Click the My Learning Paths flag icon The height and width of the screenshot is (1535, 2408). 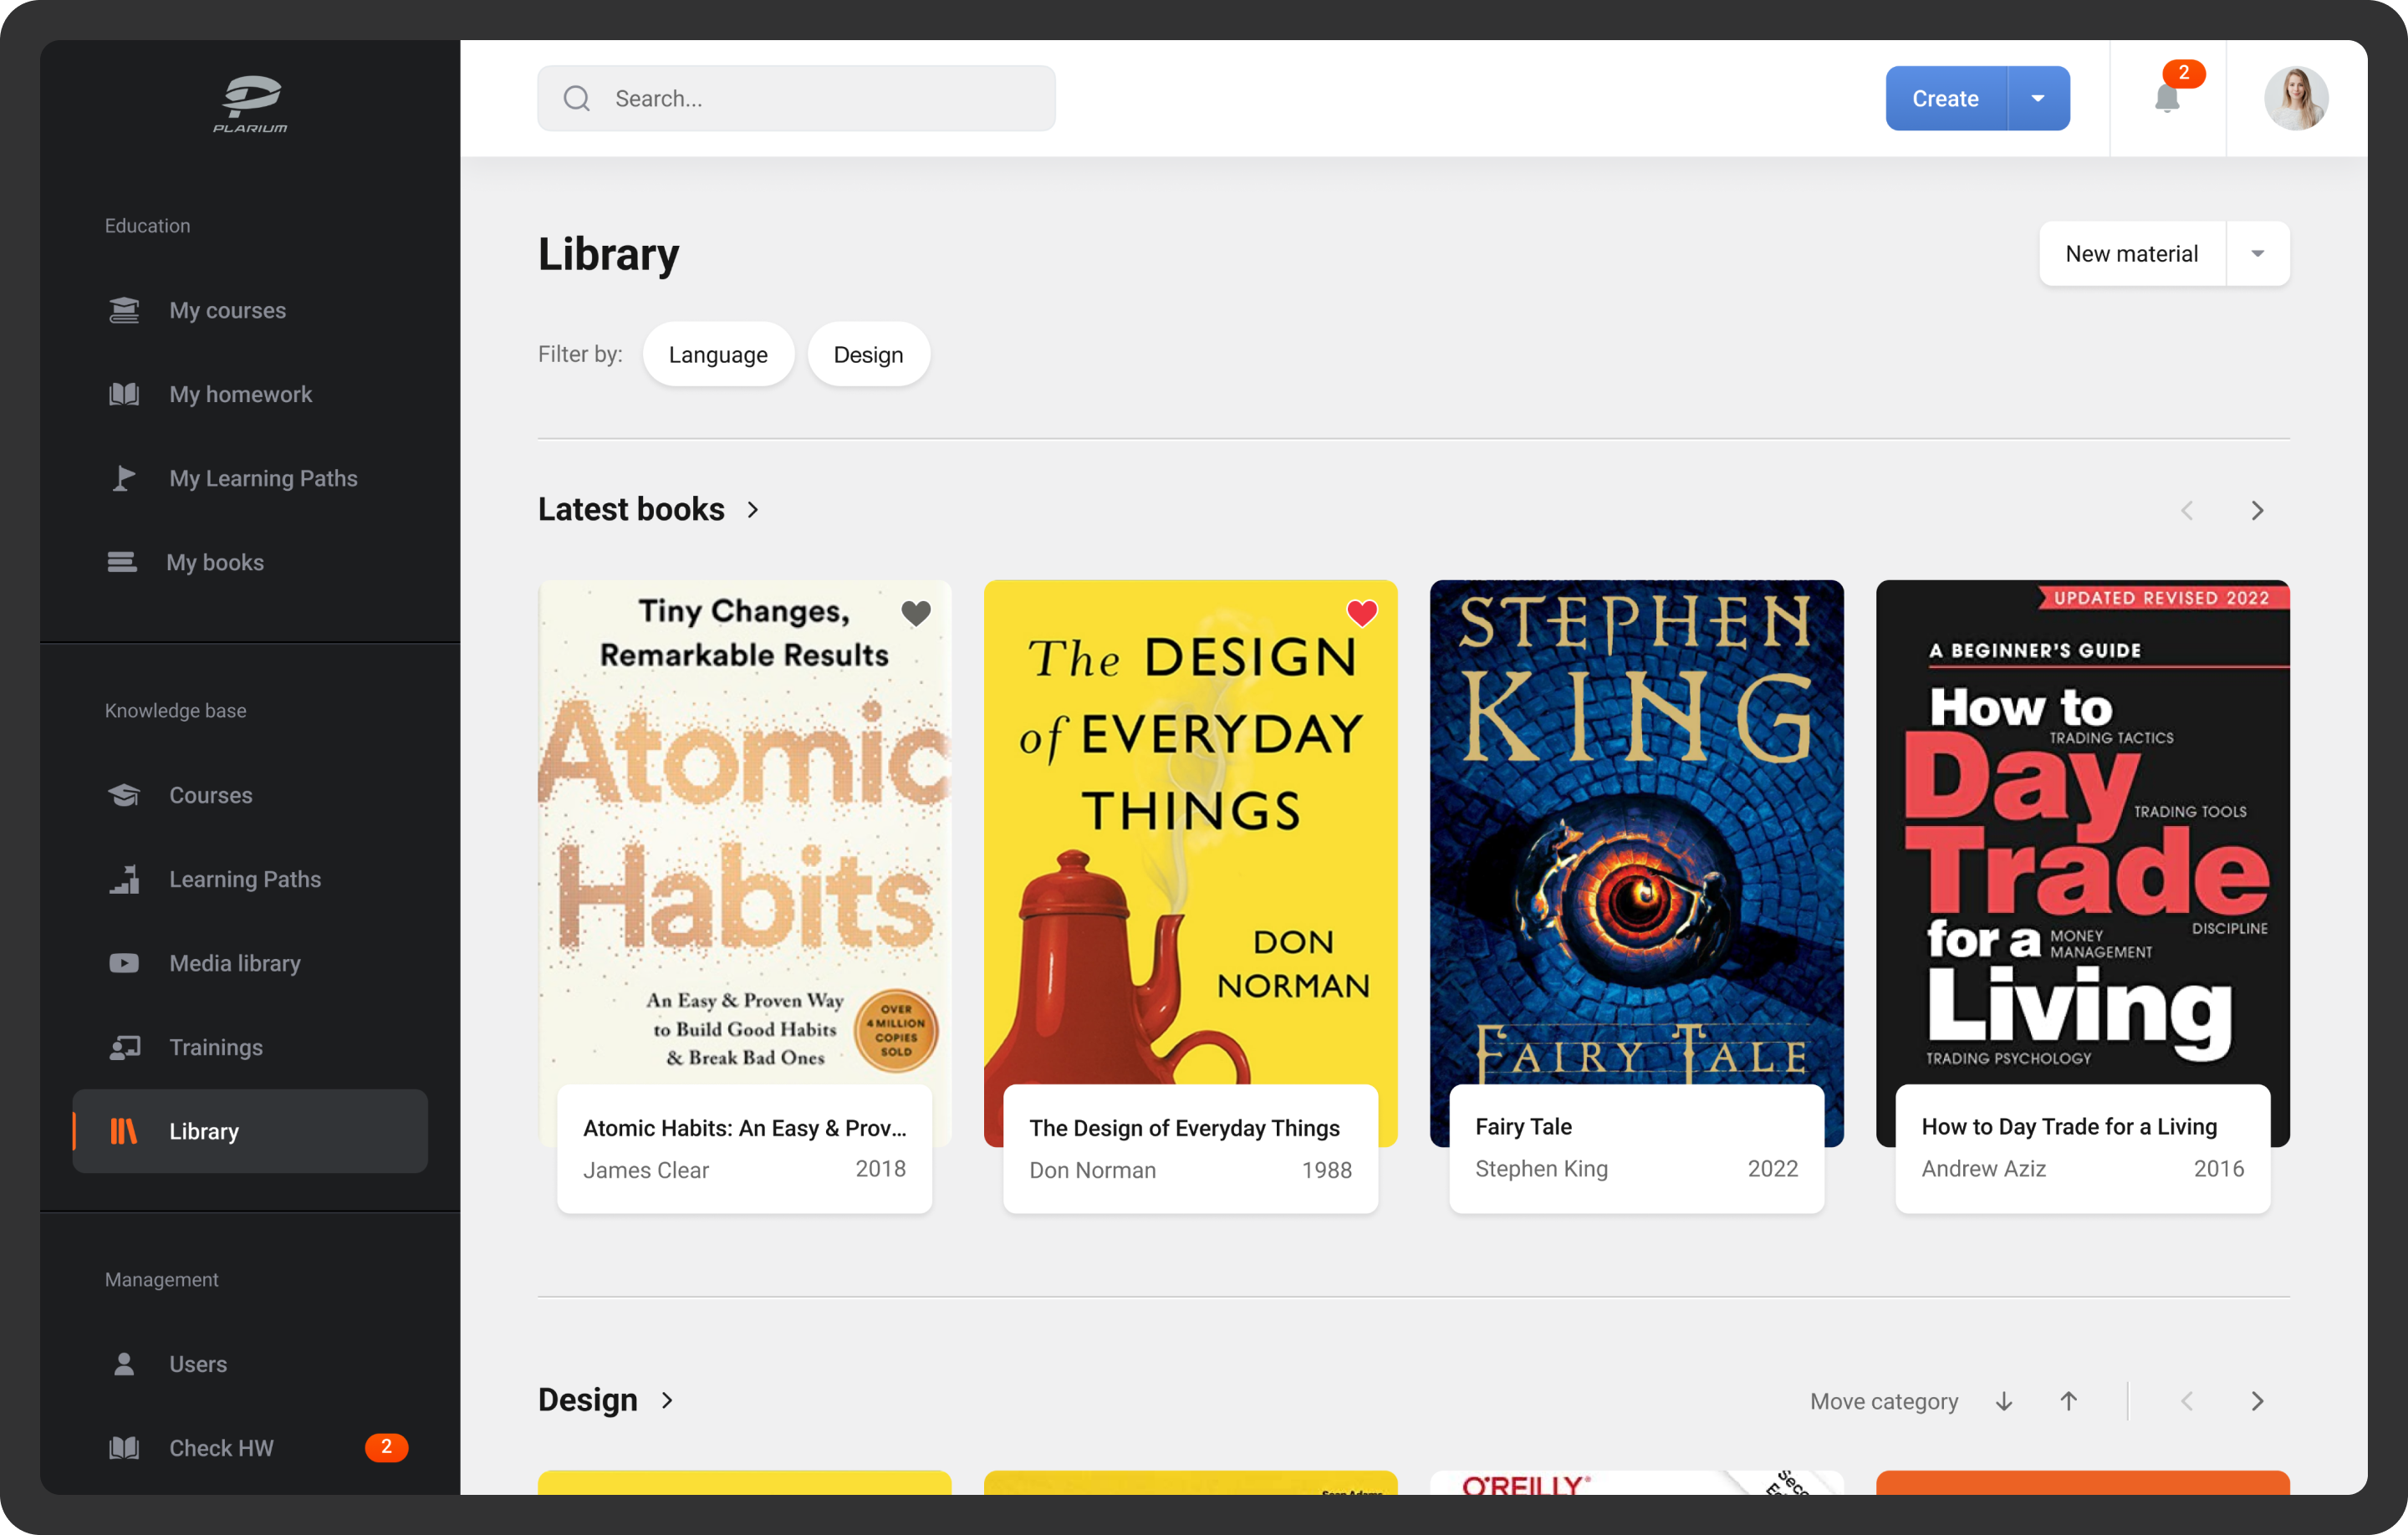click(124, 478)
